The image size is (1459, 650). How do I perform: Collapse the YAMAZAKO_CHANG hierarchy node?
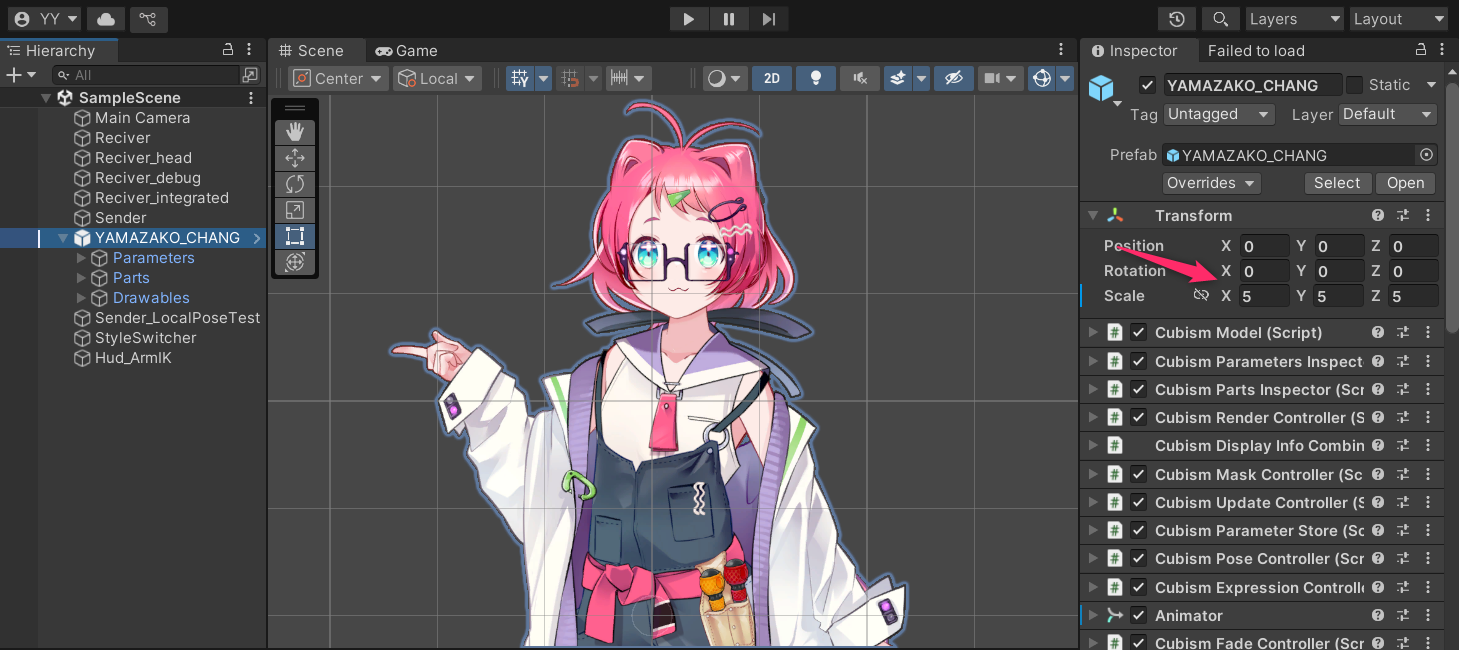click(x=64, y=238)
